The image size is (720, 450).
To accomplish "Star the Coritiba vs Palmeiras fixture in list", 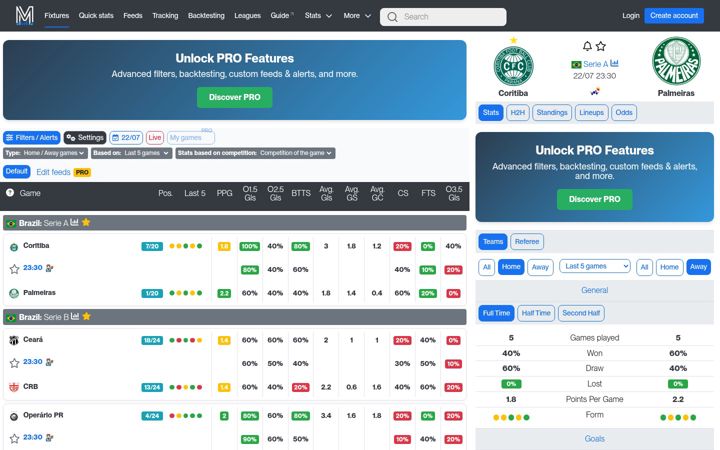I will pyautogui.click(x=14, y=269).
